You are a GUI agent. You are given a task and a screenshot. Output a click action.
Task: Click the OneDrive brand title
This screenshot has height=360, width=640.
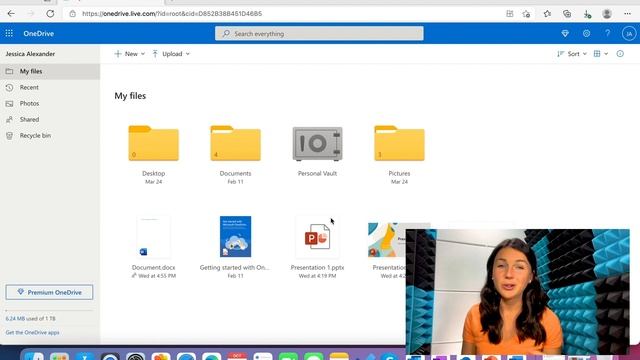[x=38, y=33]
